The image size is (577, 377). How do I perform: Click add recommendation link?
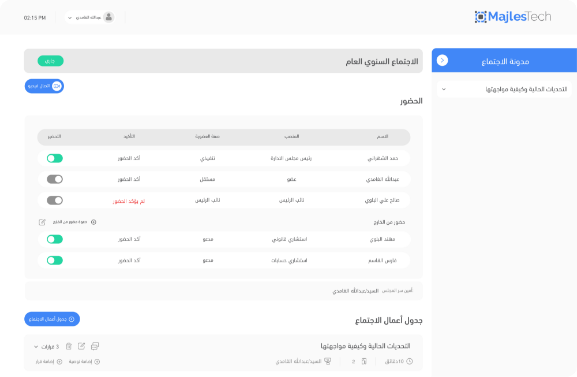pyautogui.click(x=84, y=362)
